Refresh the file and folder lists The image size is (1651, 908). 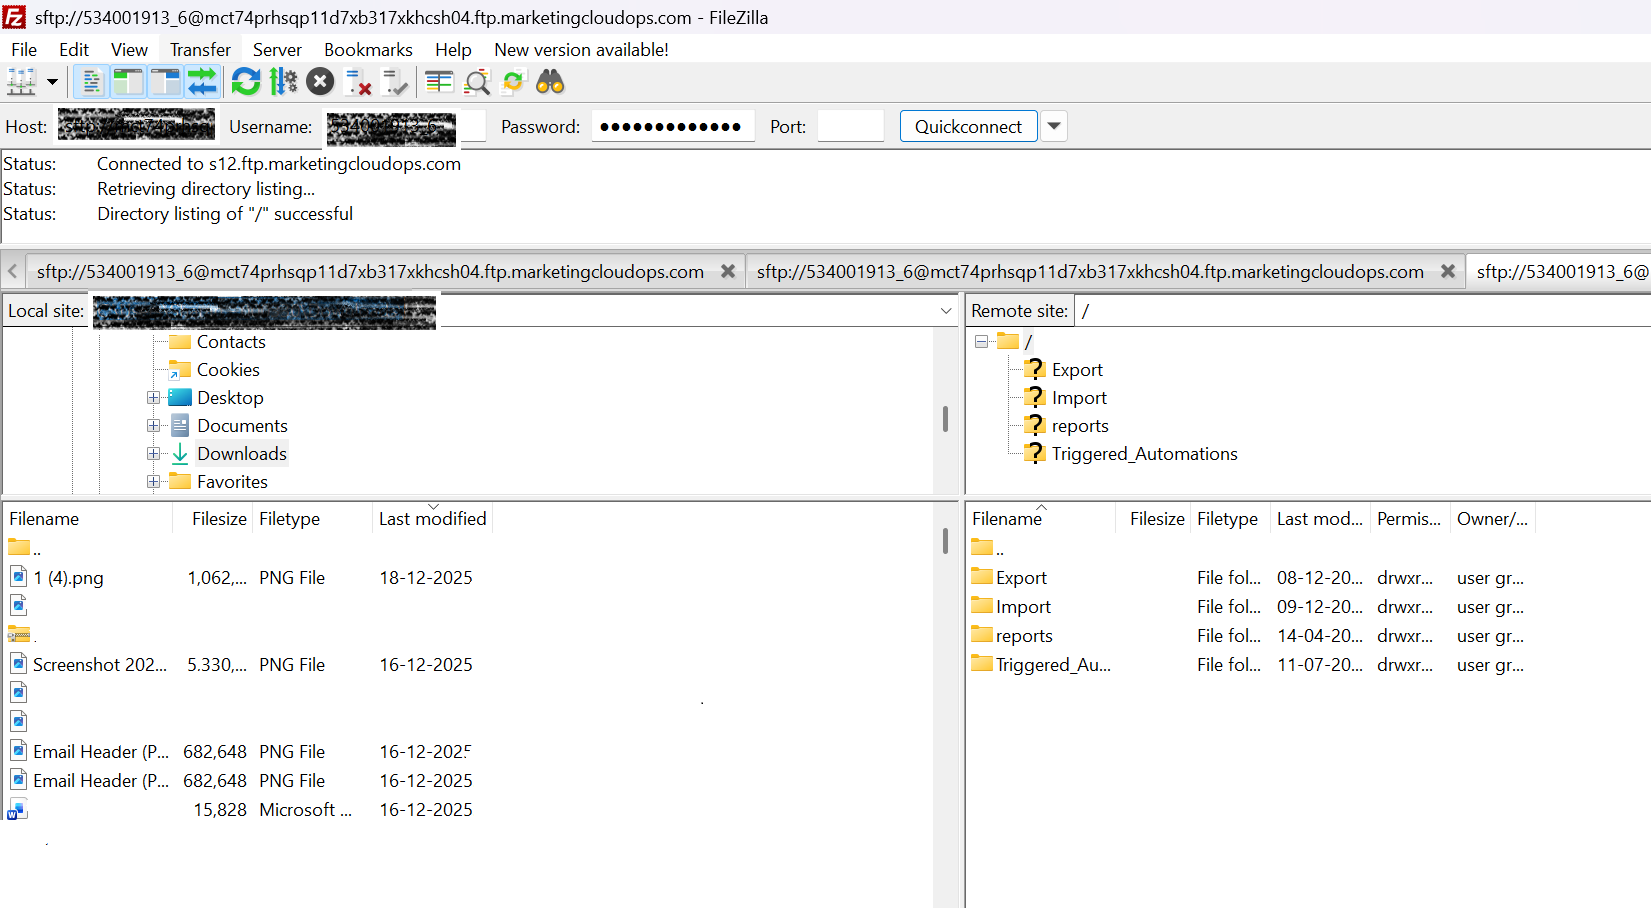[x=245, y=82]
